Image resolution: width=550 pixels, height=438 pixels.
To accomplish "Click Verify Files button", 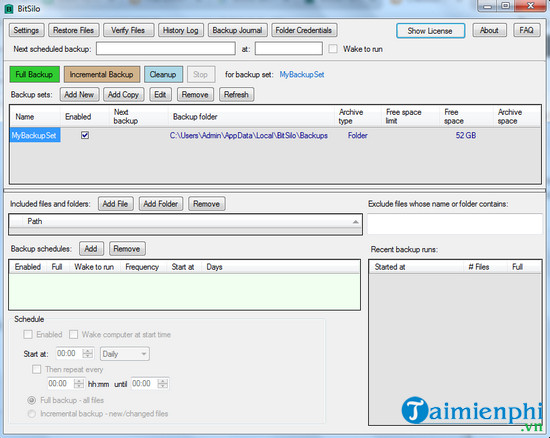I will point(128,30).
